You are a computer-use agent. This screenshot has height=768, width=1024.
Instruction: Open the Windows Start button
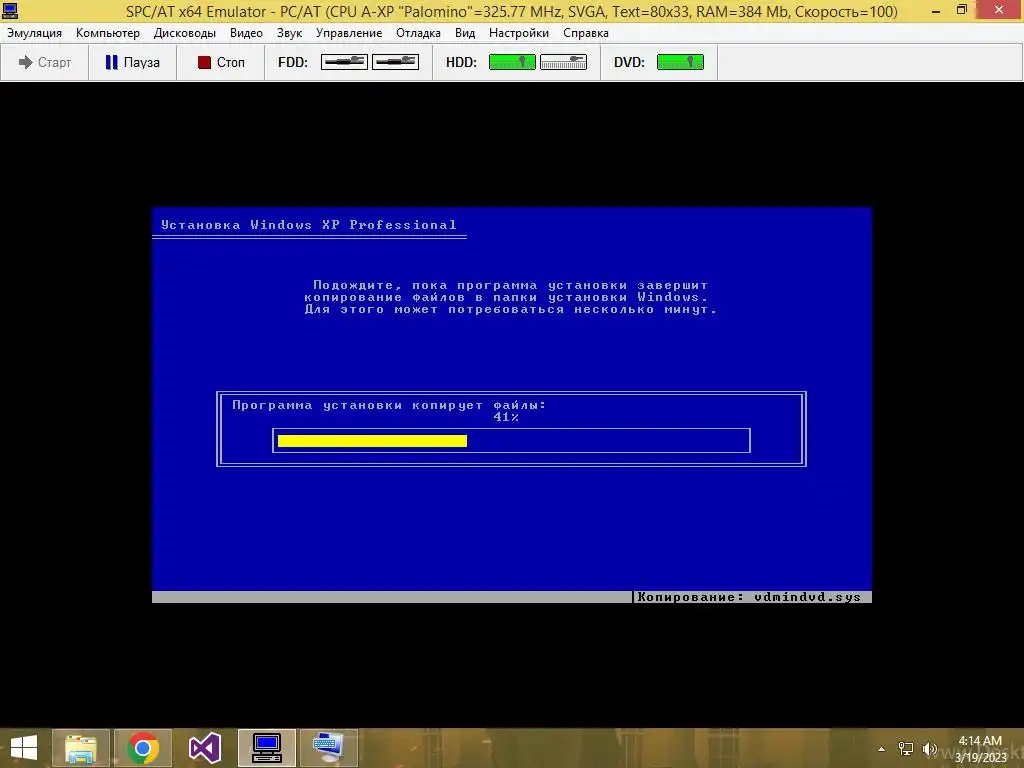(24, 748)
